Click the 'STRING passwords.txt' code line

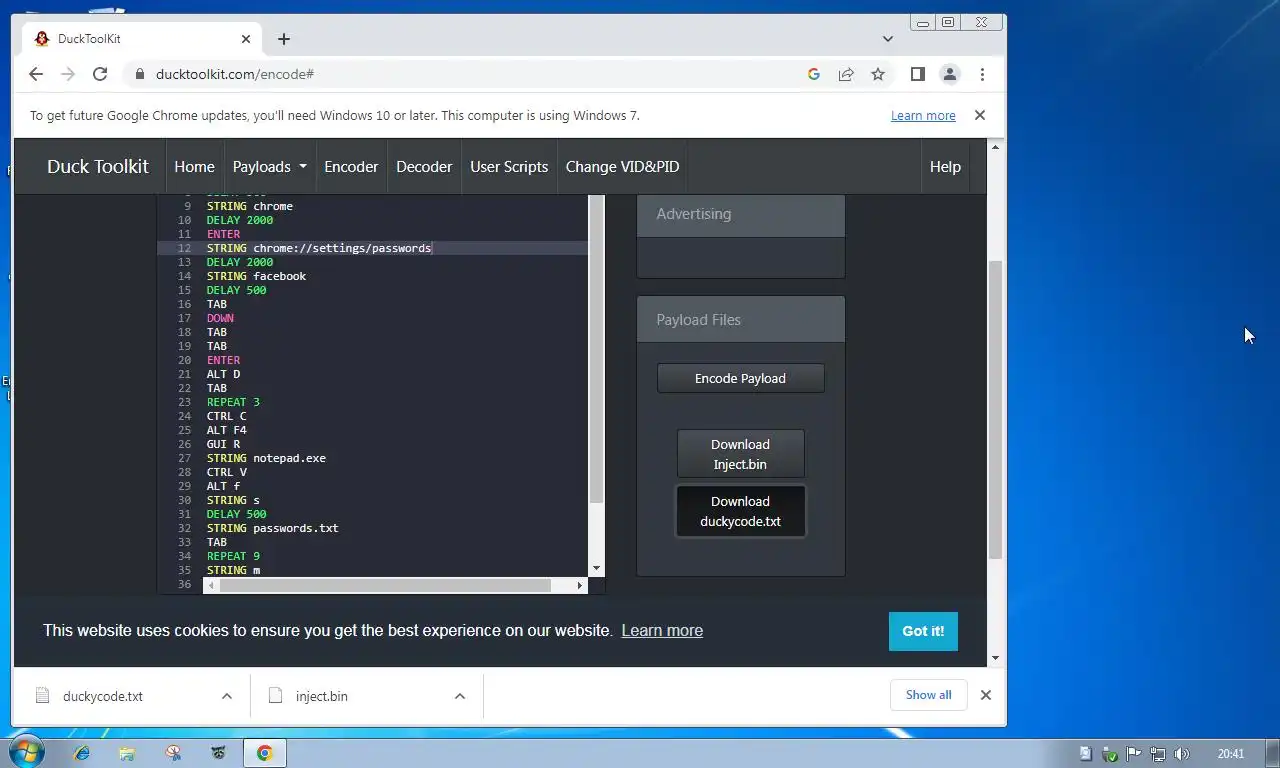pyautogui.click(x=273, y=528)
